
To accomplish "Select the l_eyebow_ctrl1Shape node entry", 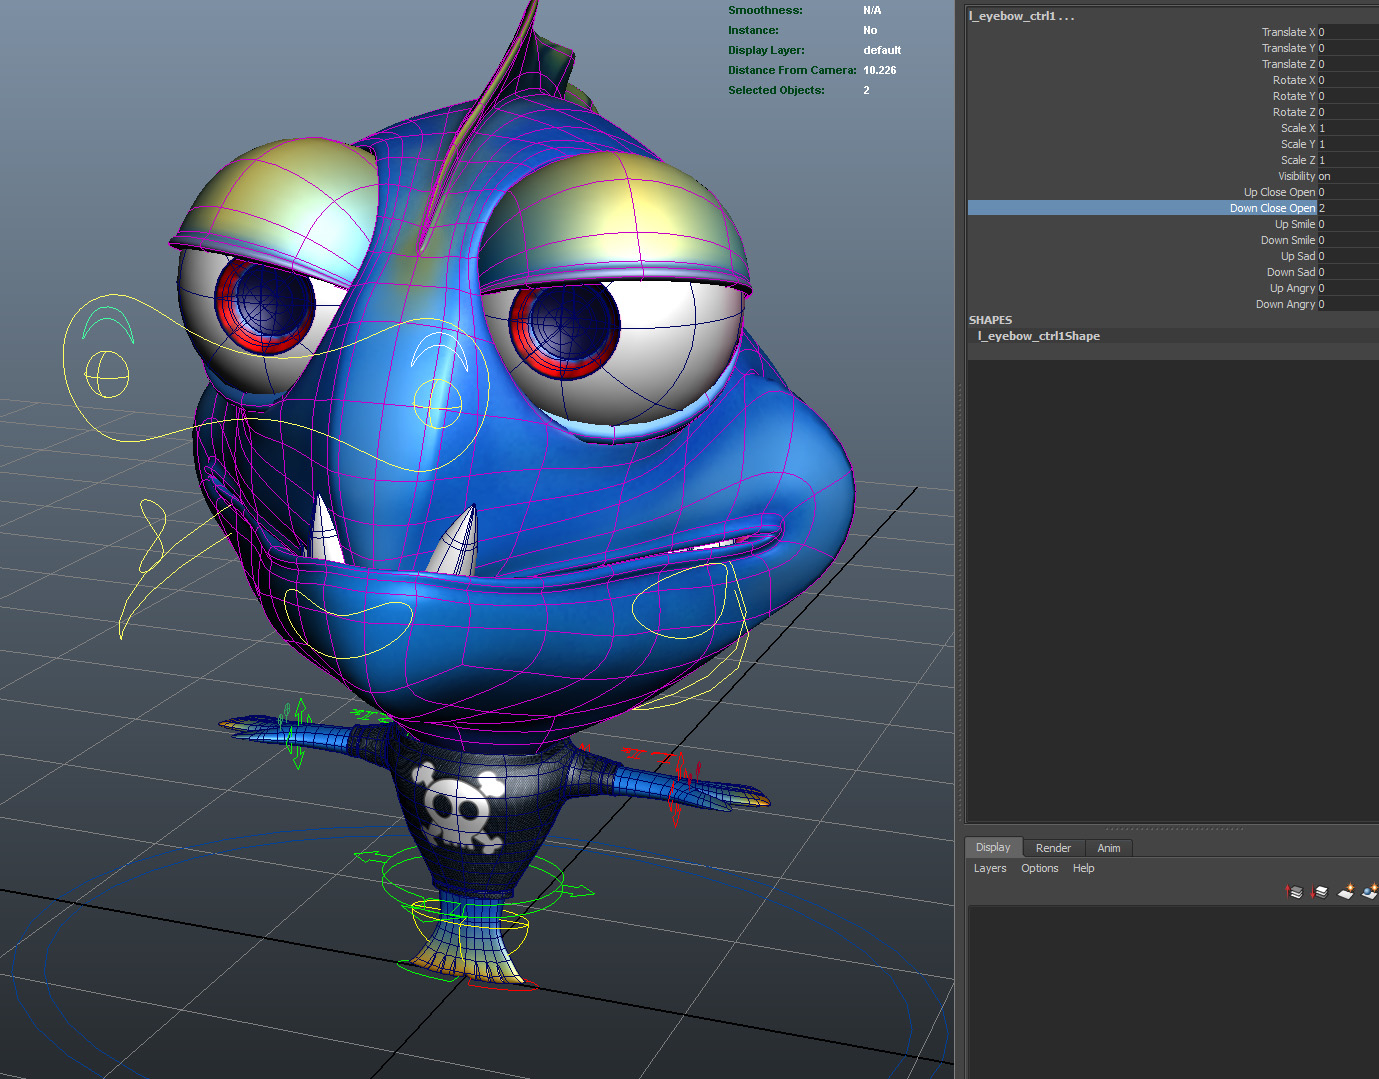I will [x=1039, y=336].
